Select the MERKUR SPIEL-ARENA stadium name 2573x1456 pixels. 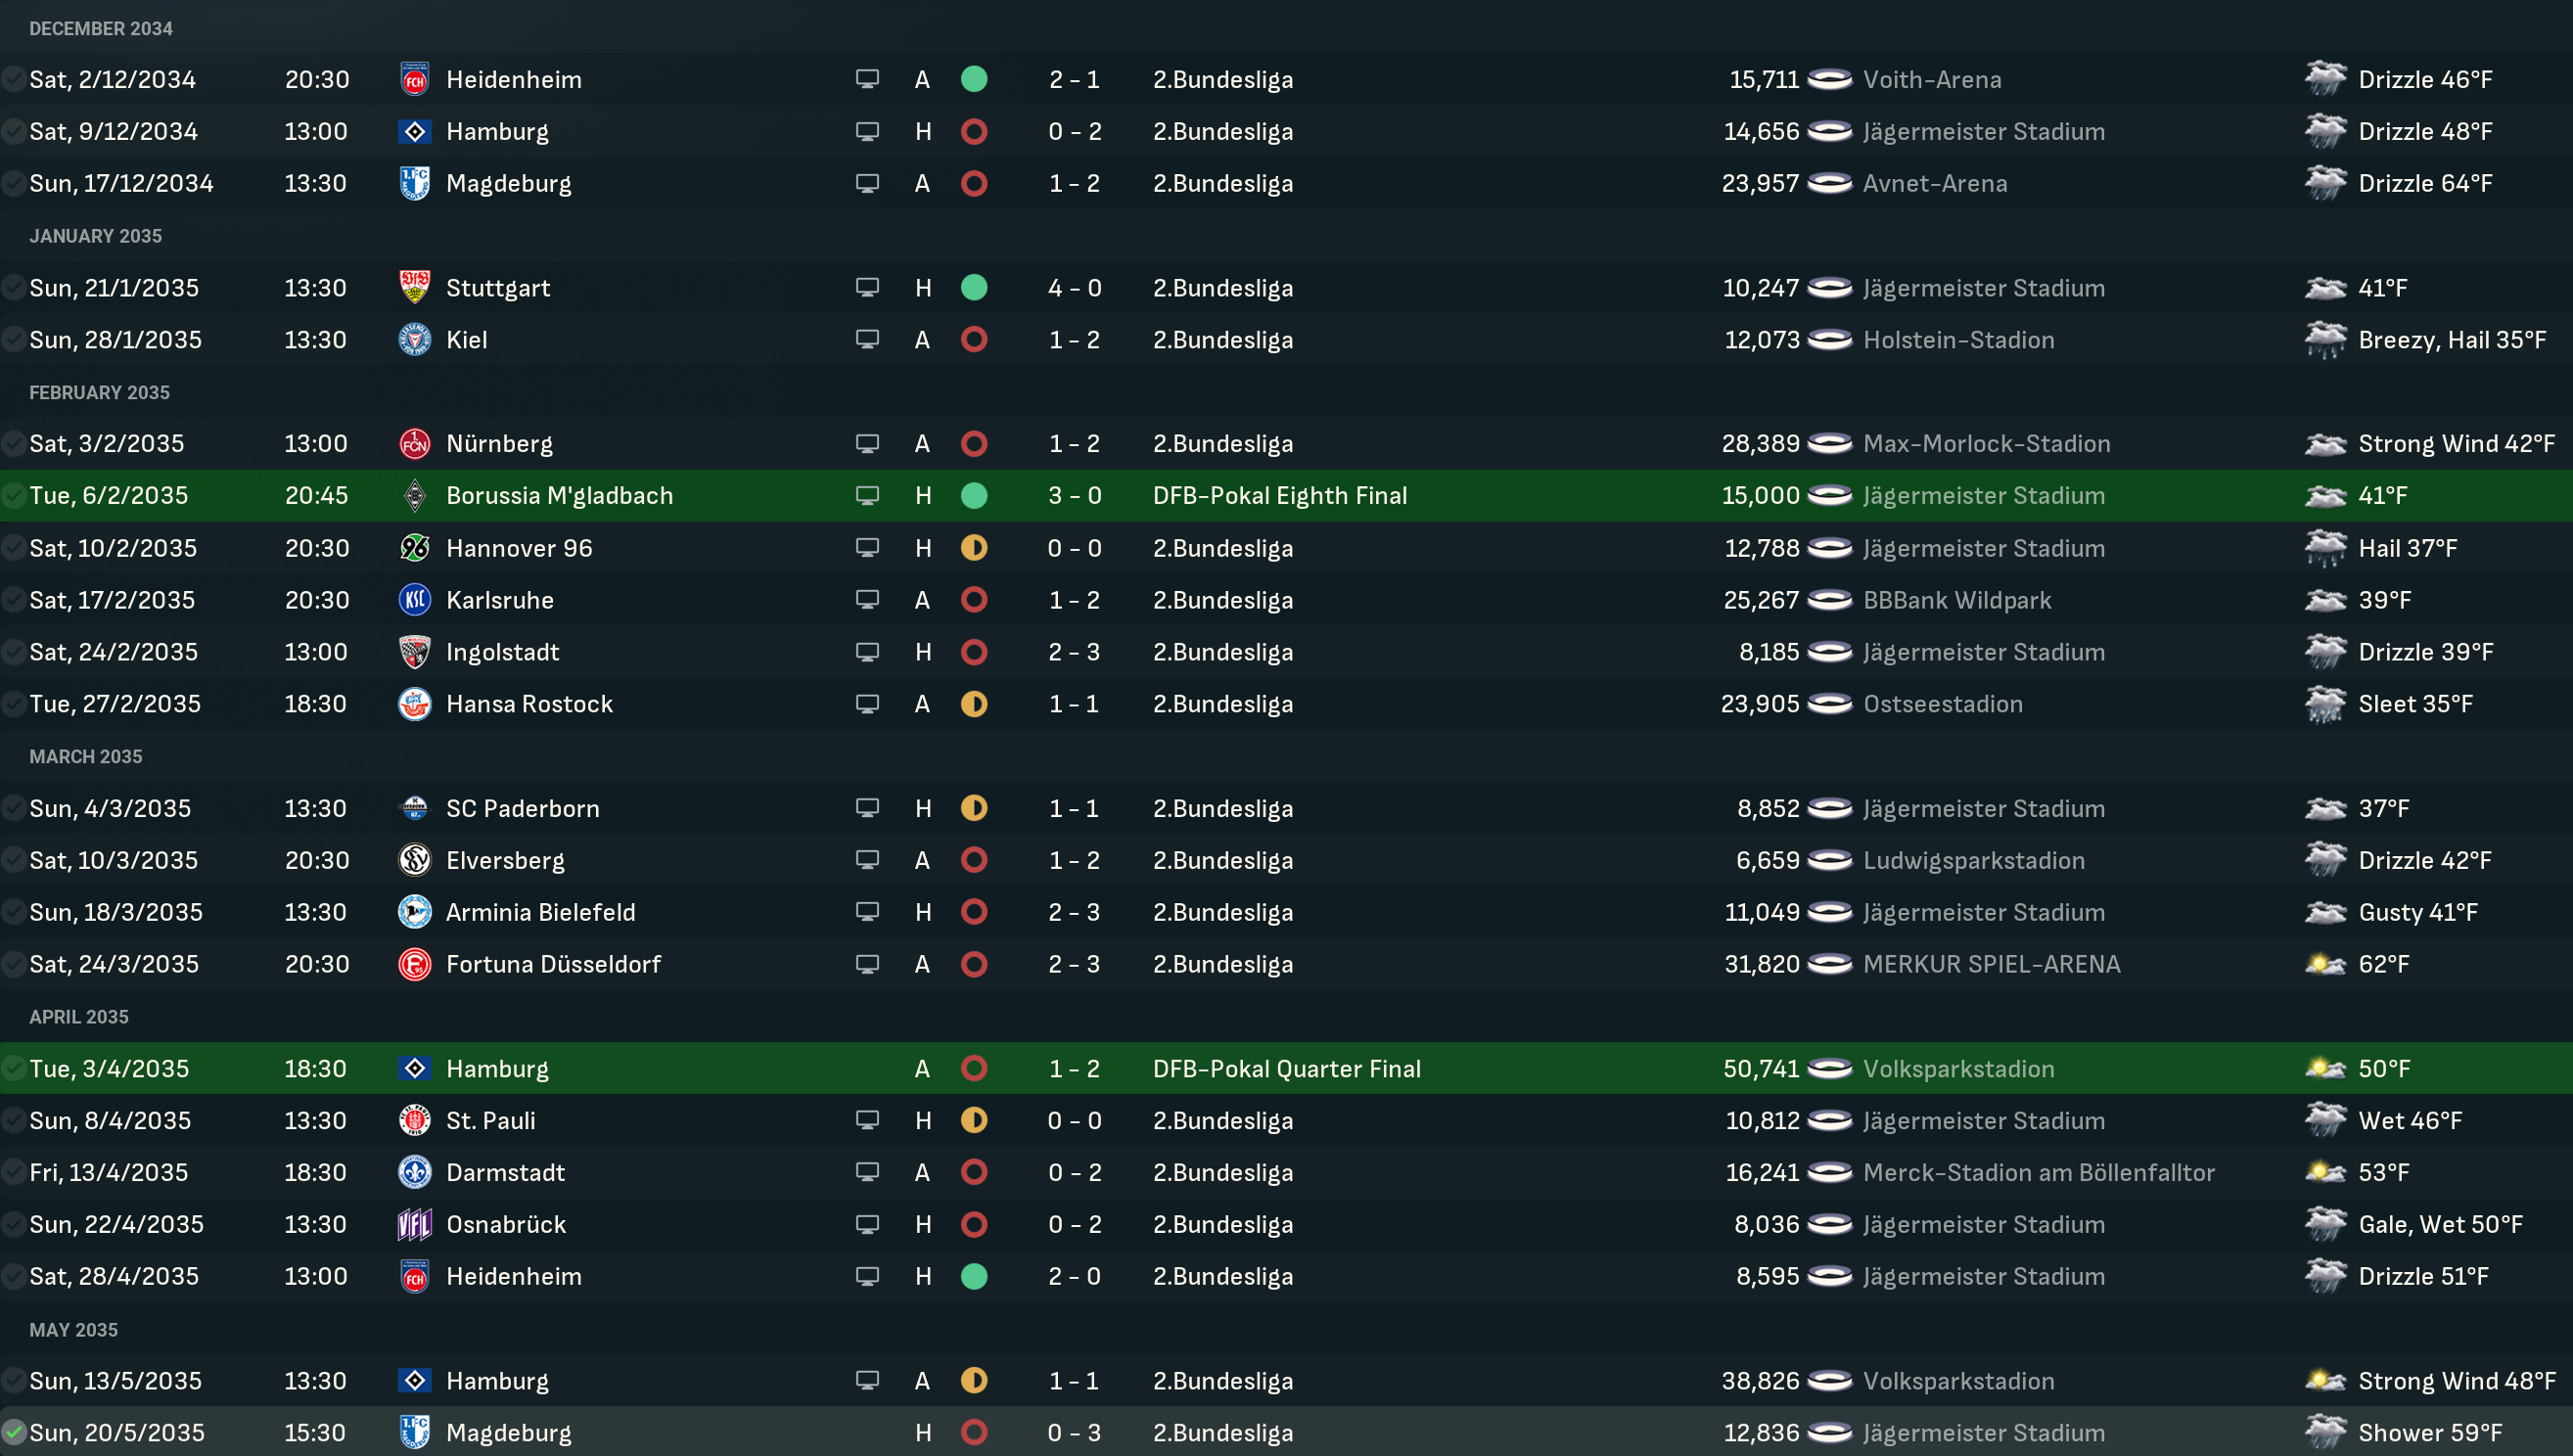1991,964
